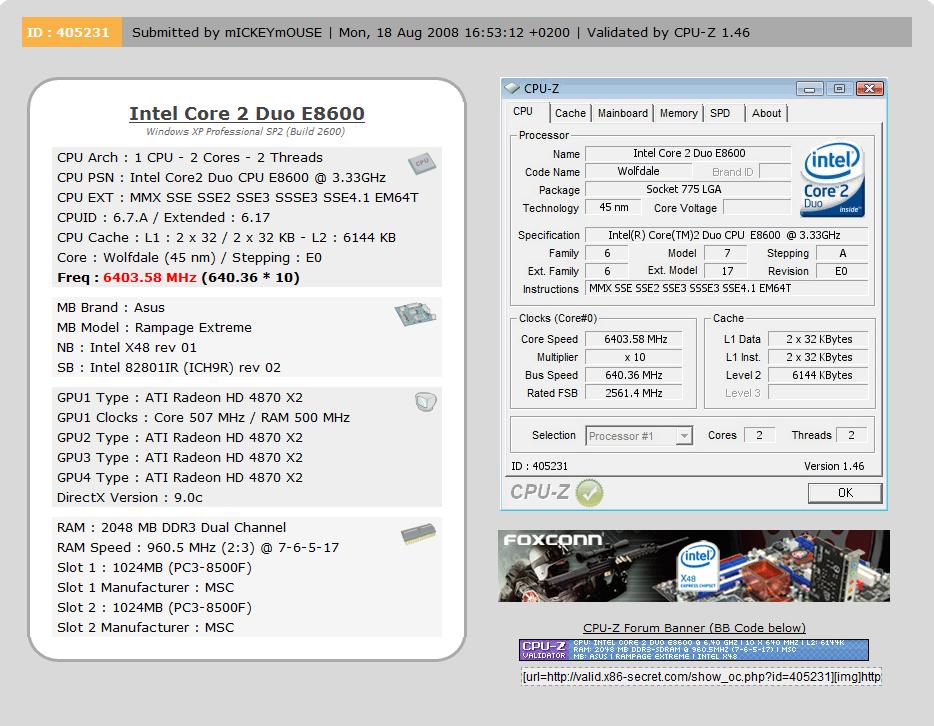Open the Processor #1 selection dropdown
This screenshot has height=726, width=934.
click(639, 436)
